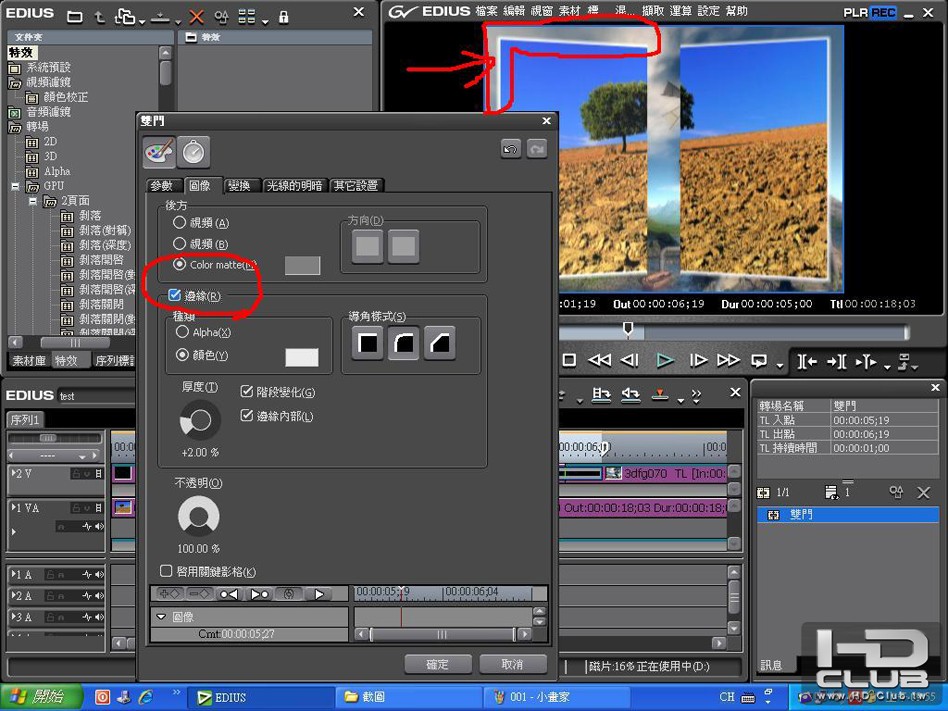This screenshot has width=948, height=711.
Task: Open the 其它設置 tab
Action: click(356, 185)
